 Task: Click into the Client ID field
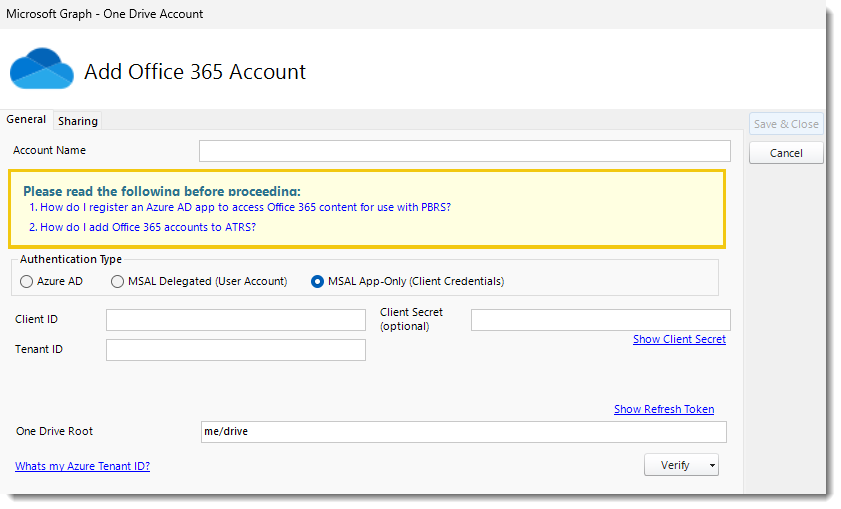235,320
